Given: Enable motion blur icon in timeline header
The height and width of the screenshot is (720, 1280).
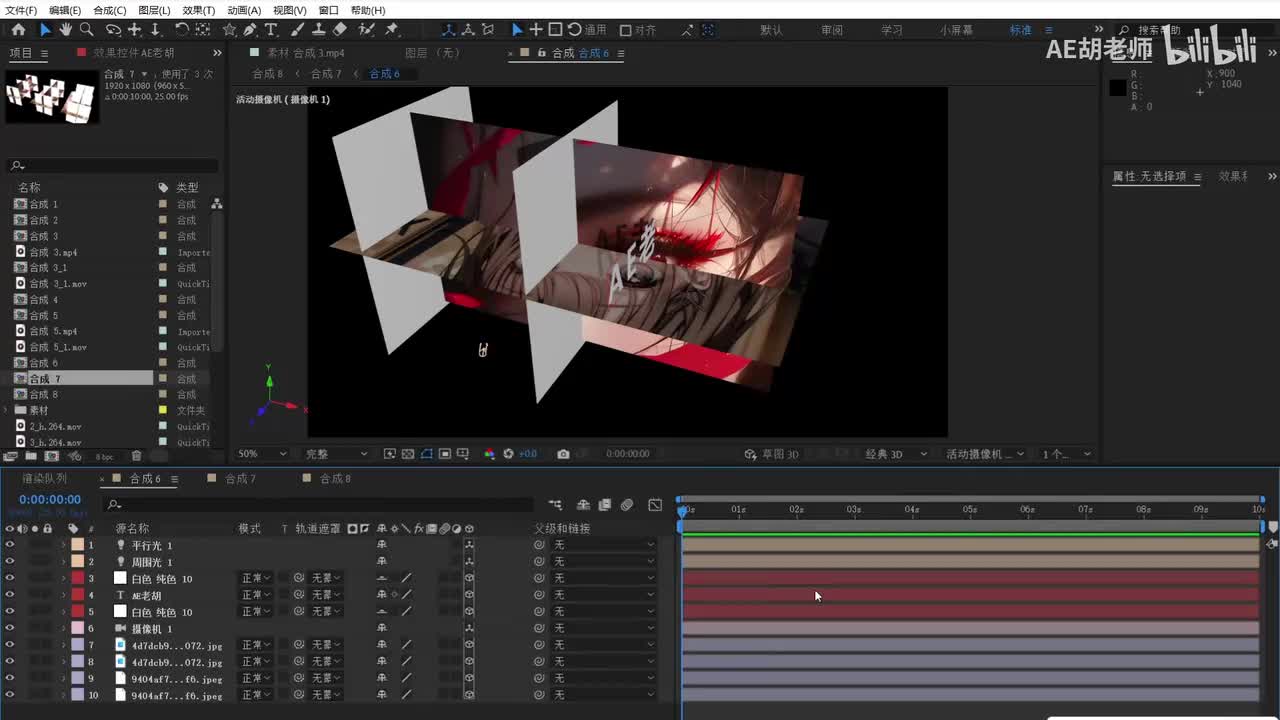Looking at the screenshot, I should pos(627,505).
